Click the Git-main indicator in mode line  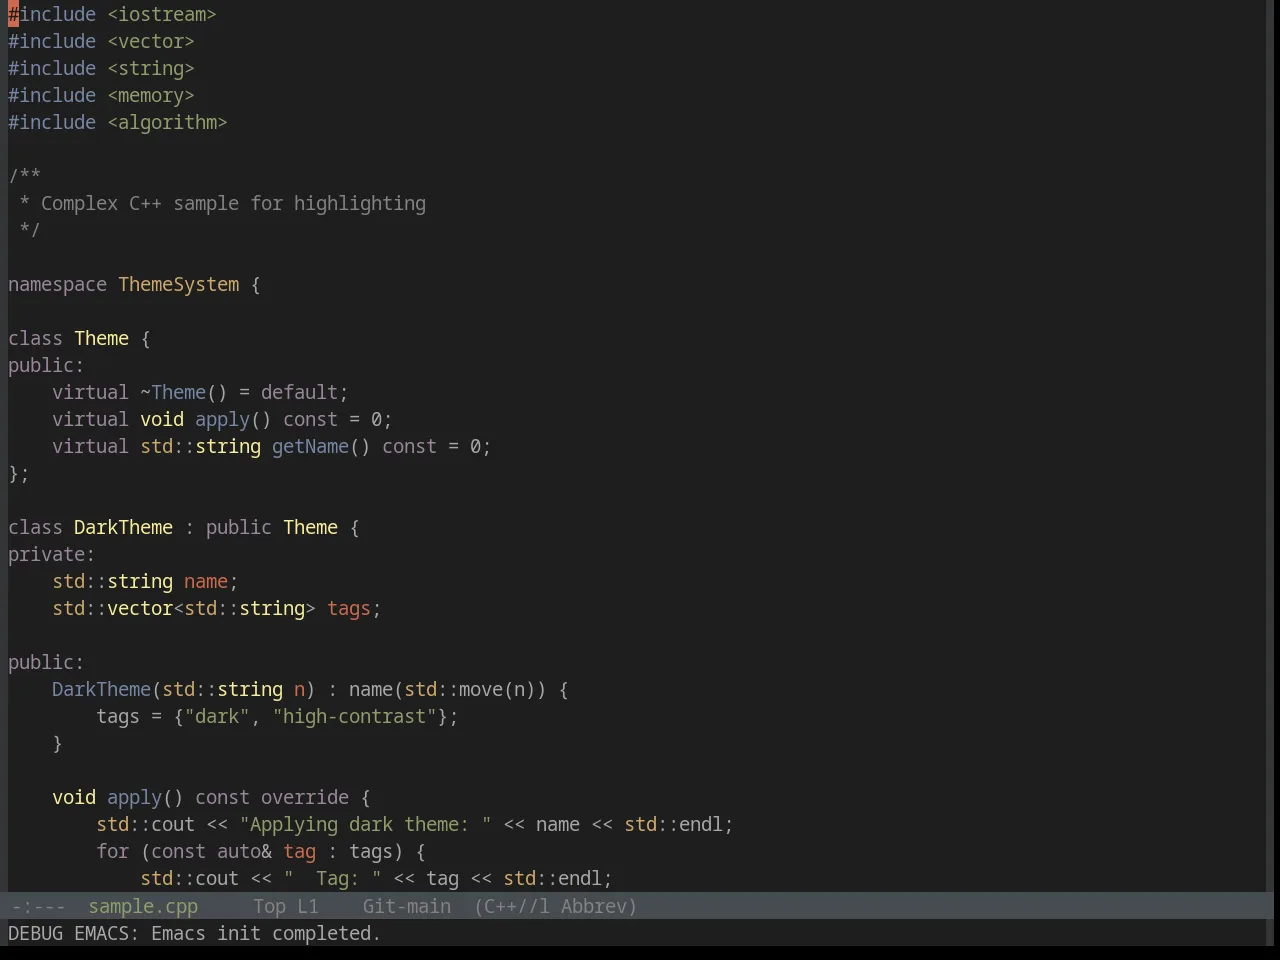coord(407,907)
